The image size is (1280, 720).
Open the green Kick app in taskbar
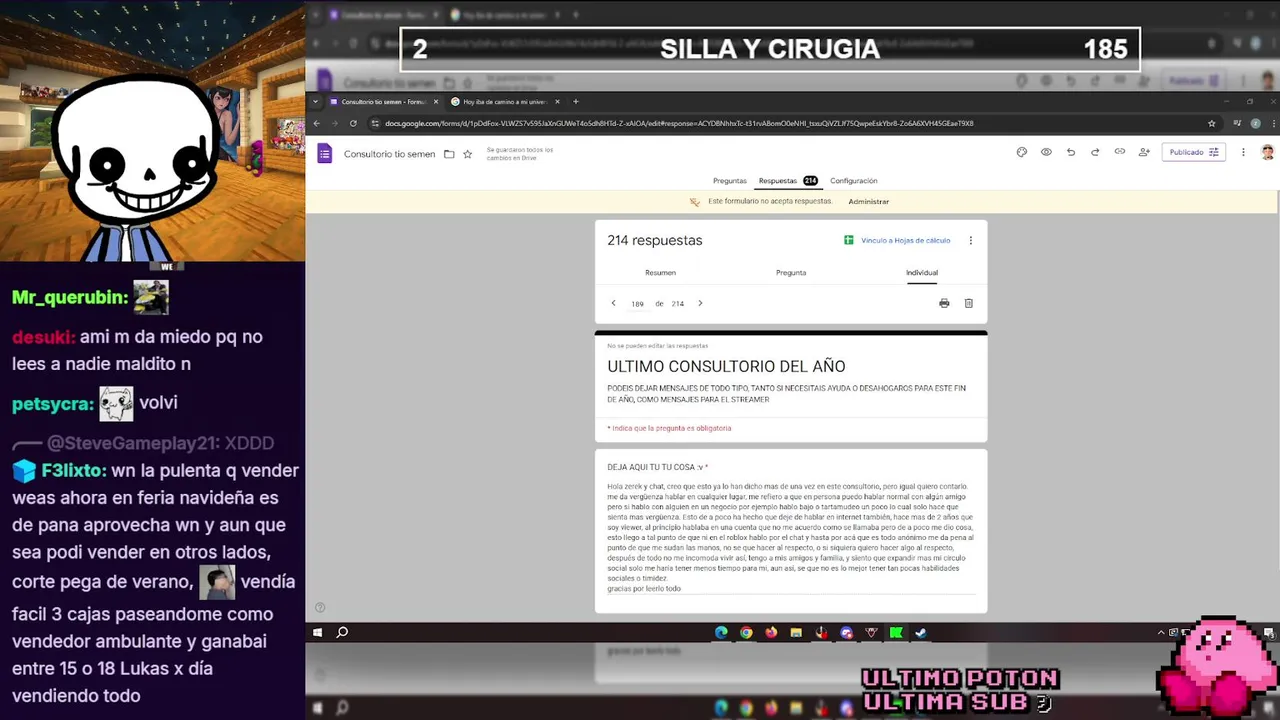[x=896, y=632]
